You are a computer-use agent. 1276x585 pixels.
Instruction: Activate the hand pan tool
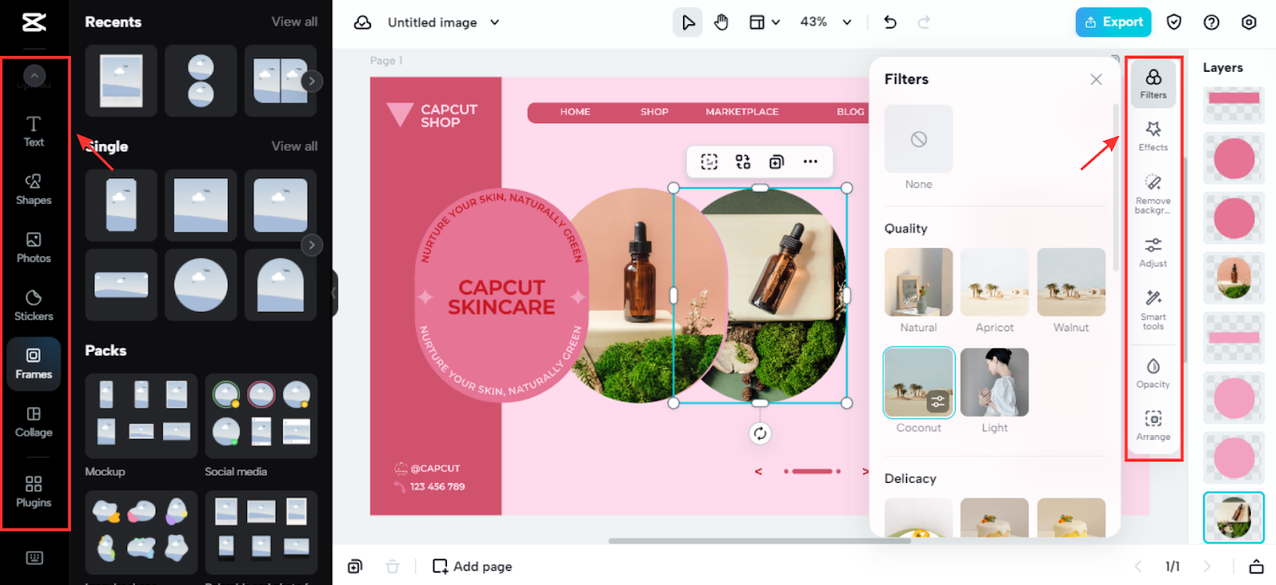pos(721,22)
